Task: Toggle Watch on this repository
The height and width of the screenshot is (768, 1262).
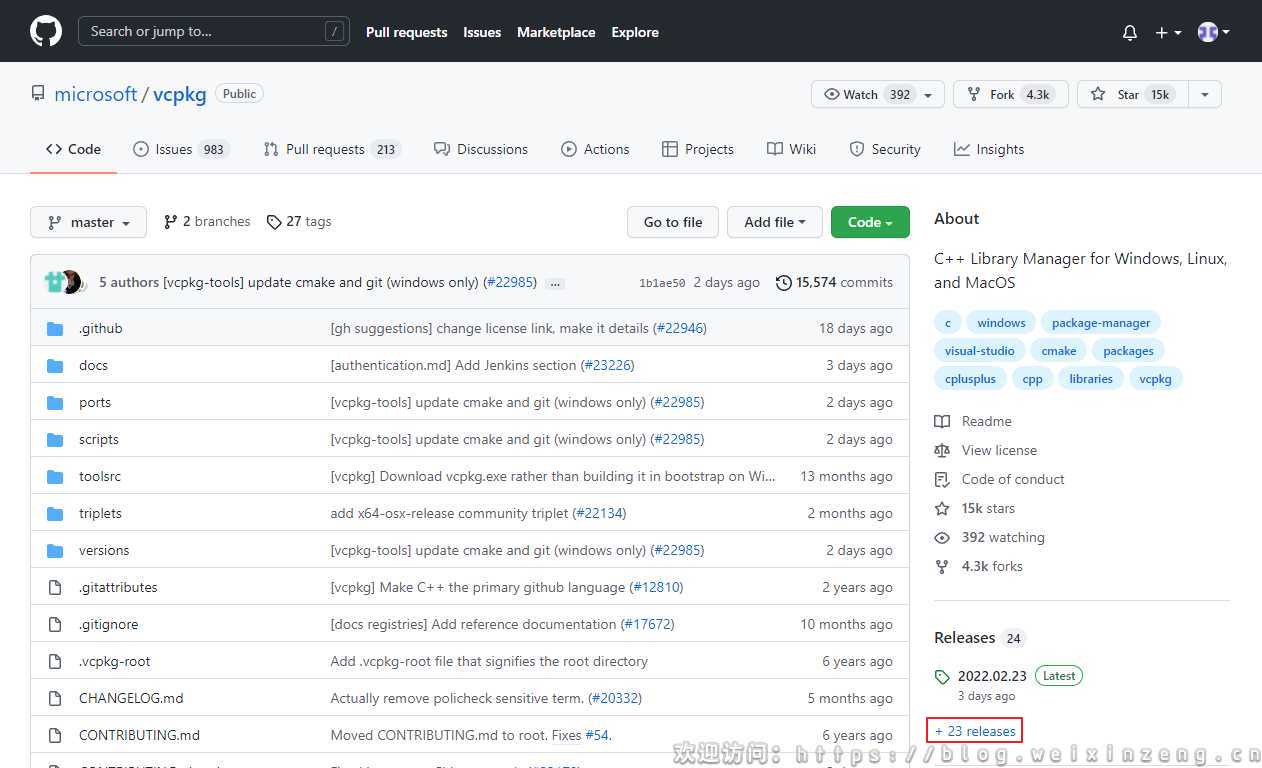Action: click(x=866, y=94)
